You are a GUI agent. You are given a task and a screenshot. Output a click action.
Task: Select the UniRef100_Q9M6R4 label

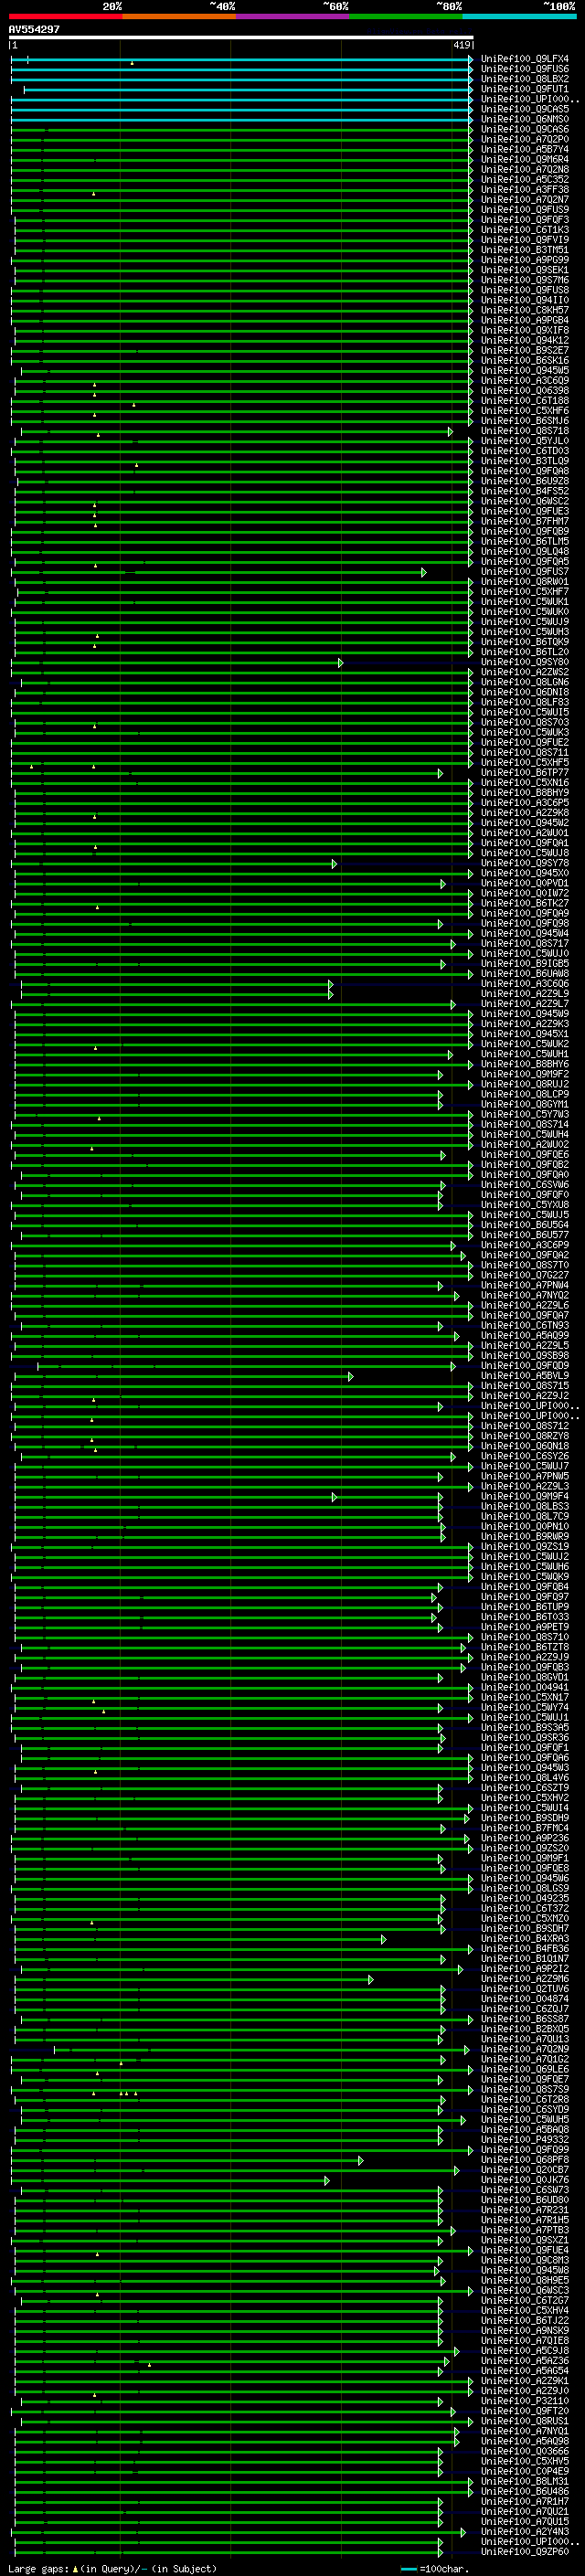525,159
